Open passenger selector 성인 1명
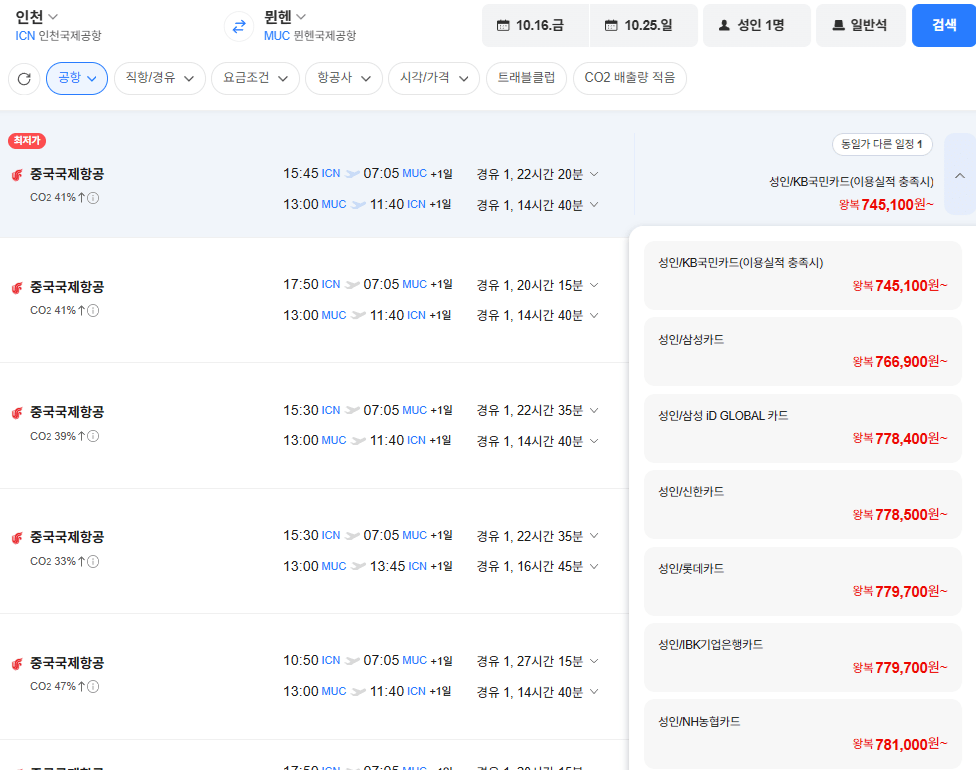 click(x=757, y=26)
